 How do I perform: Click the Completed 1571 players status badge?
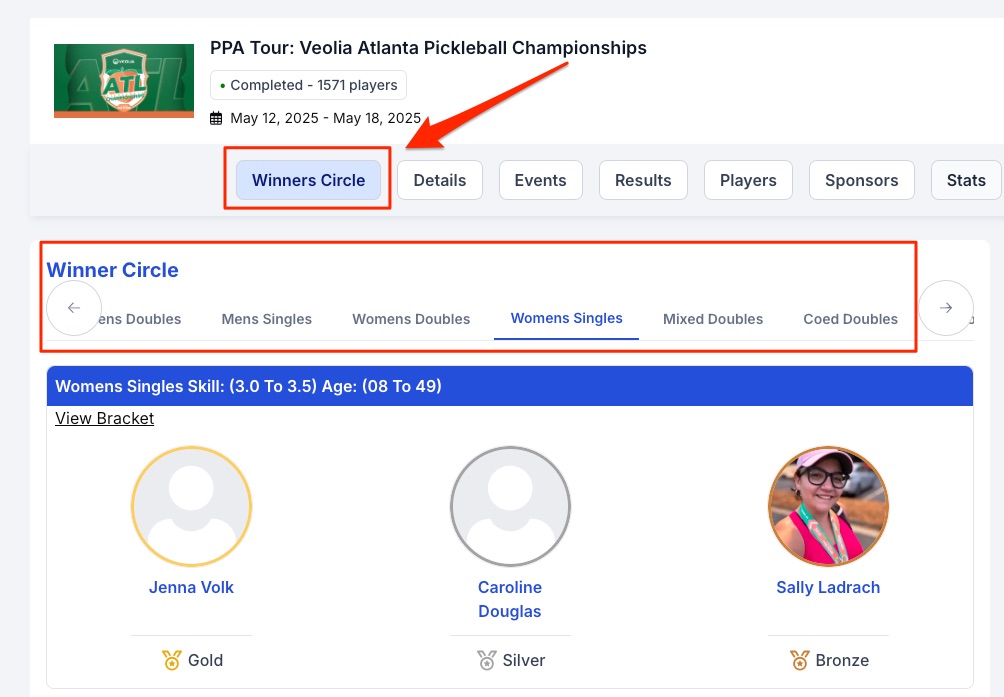pos(308,85)
